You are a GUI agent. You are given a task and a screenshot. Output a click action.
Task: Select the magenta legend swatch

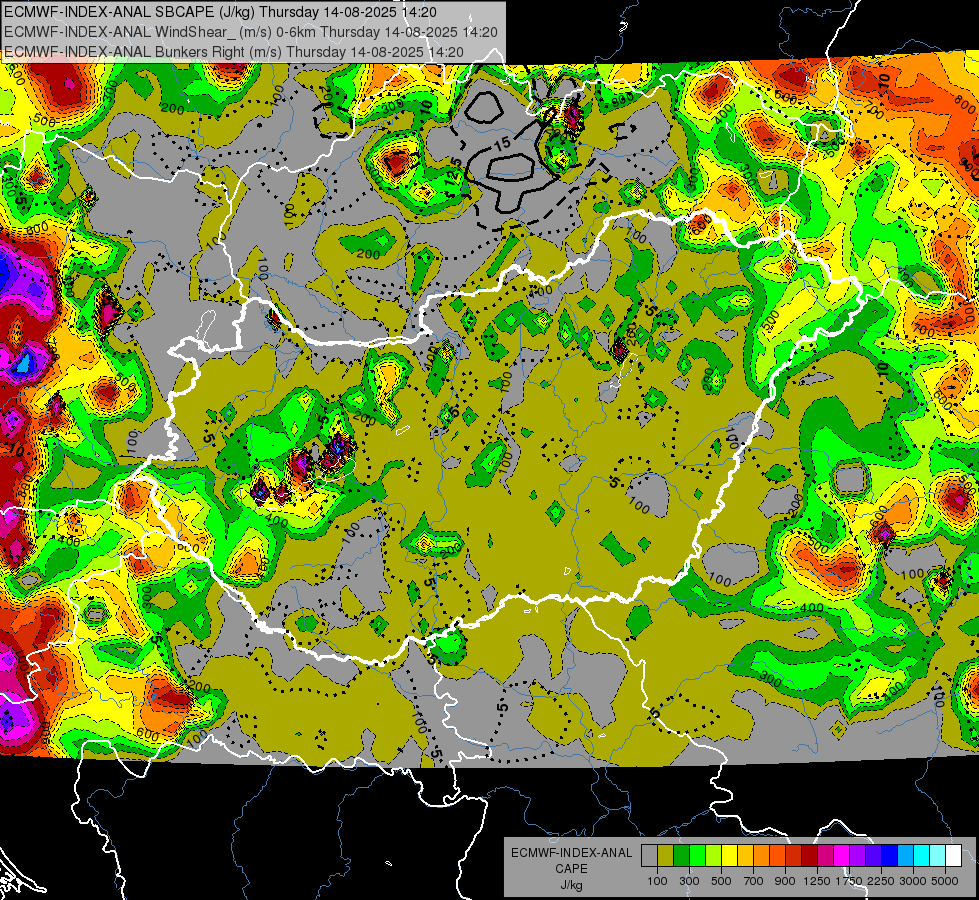click(841, 856)
